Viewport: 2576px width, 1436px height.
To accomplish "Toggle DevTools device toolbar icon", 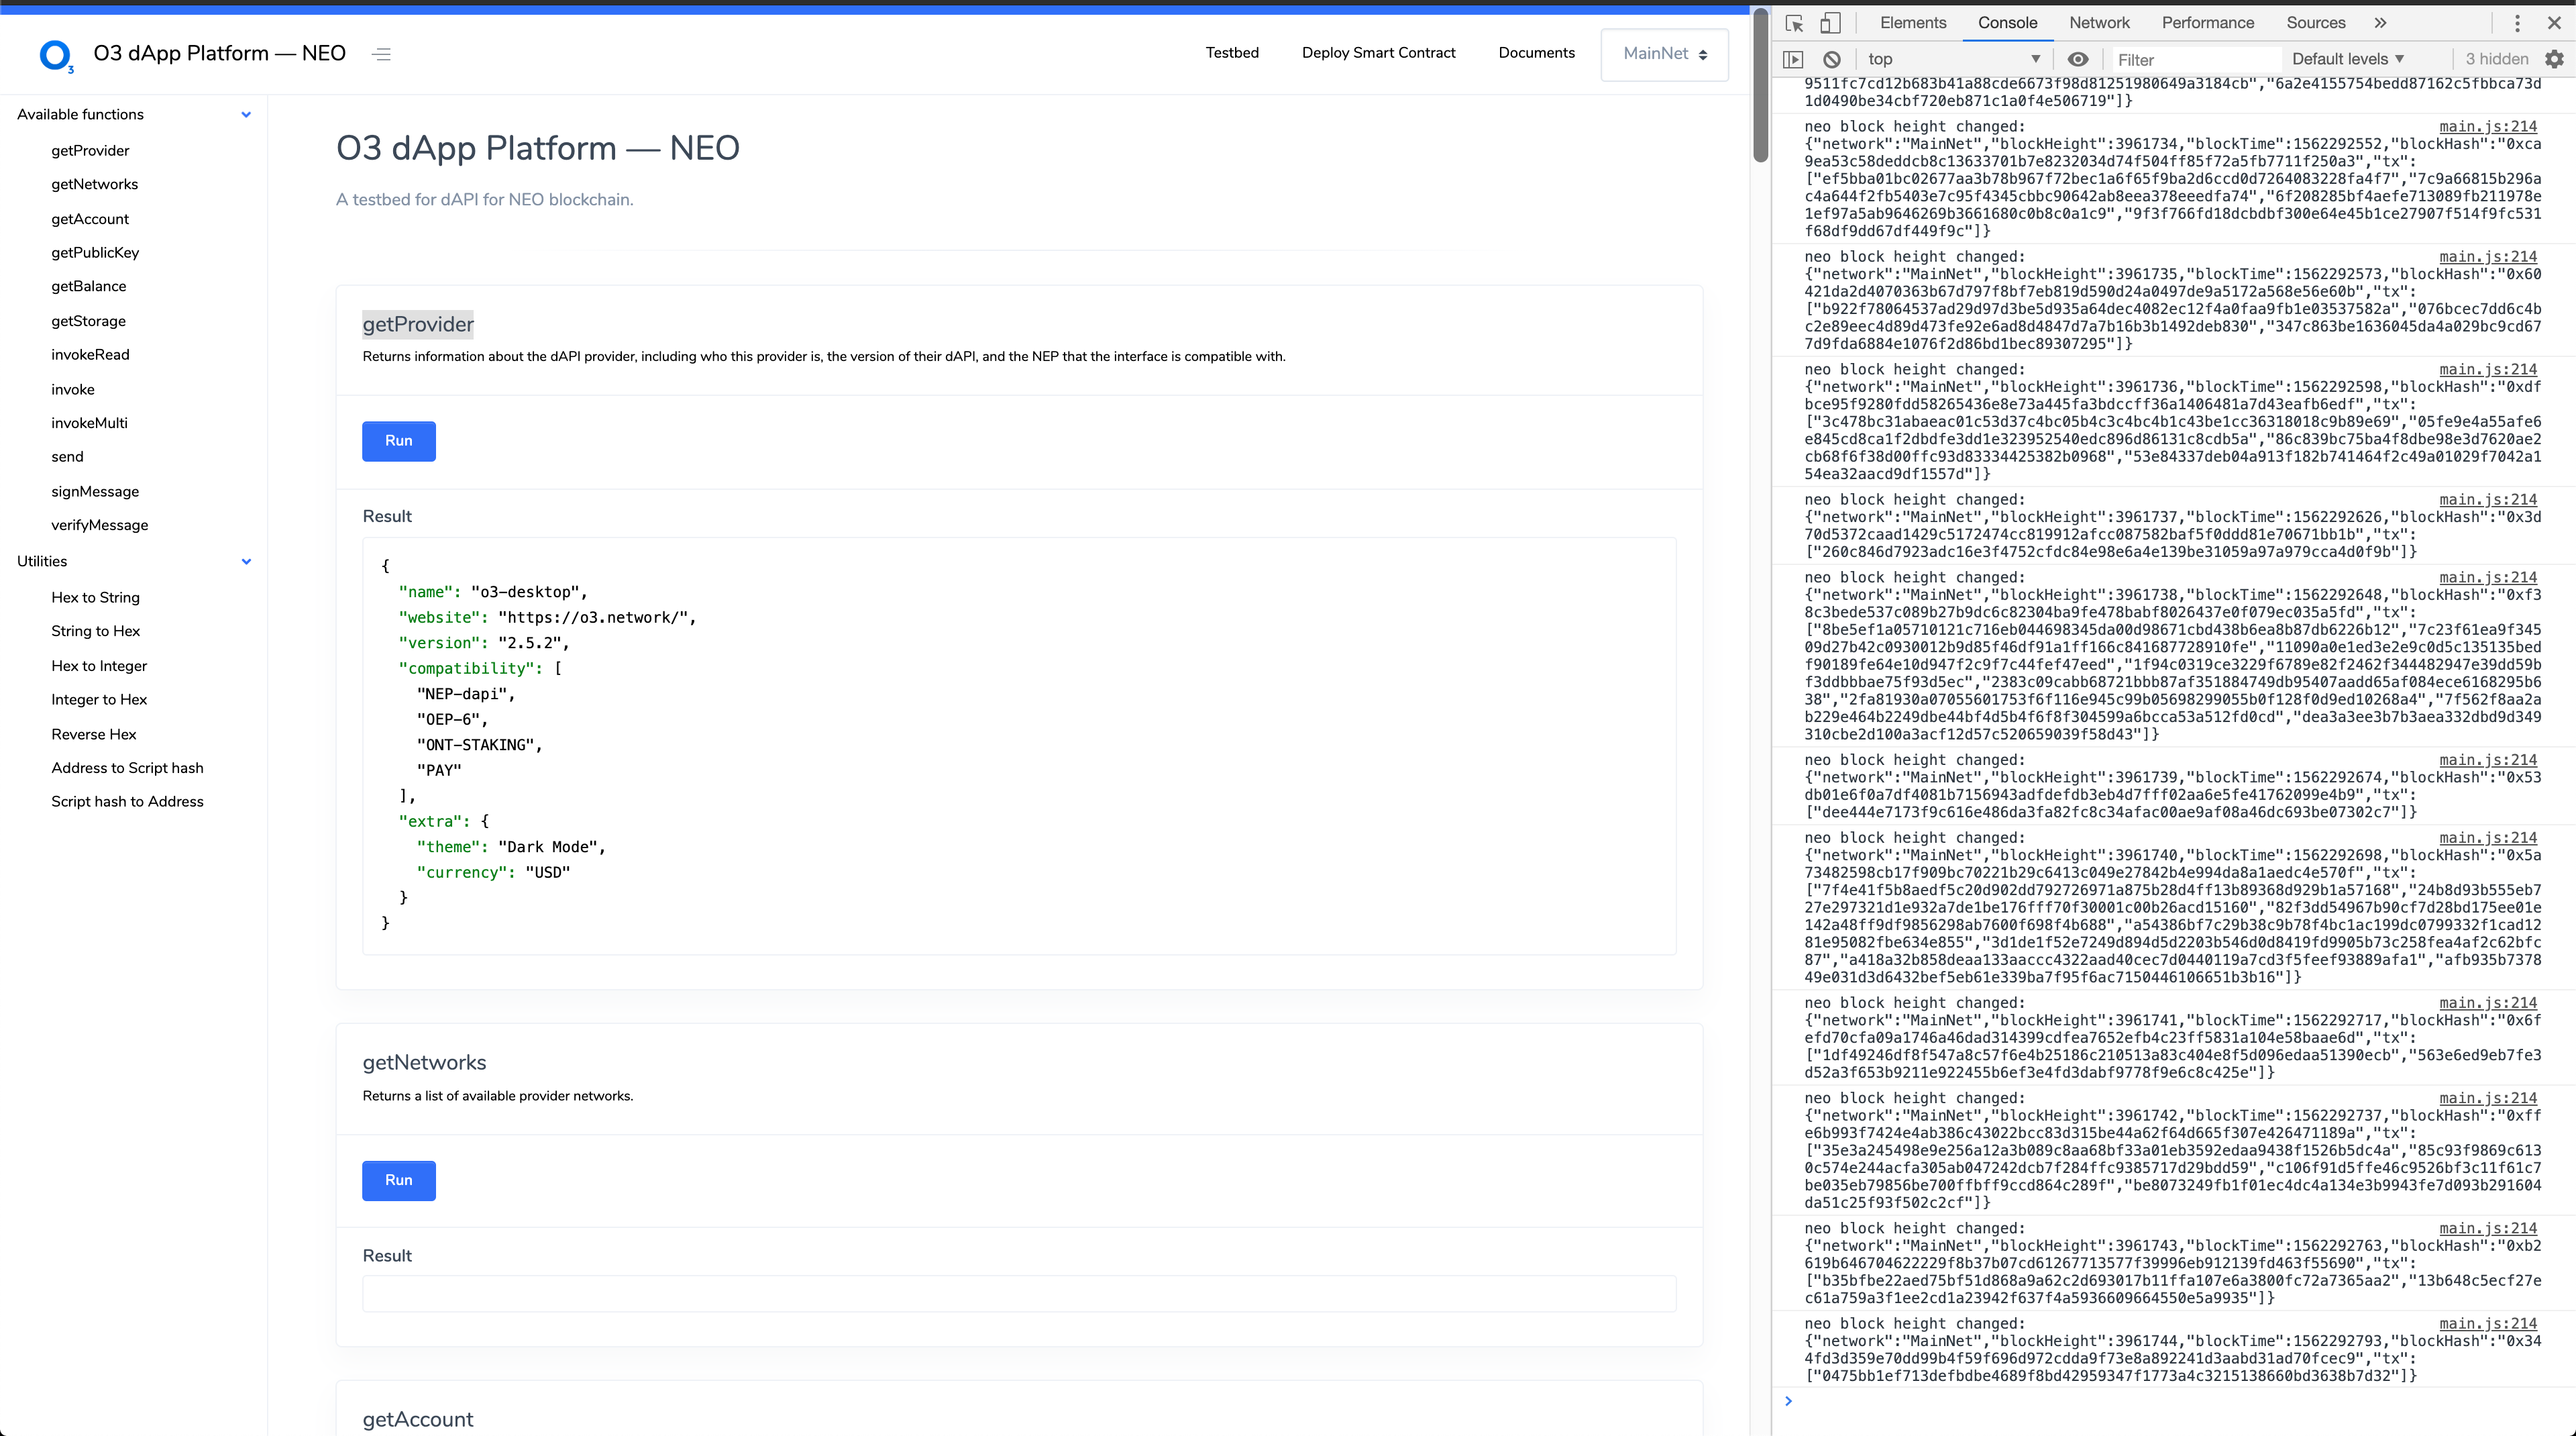I will [x=1830, y=23].
